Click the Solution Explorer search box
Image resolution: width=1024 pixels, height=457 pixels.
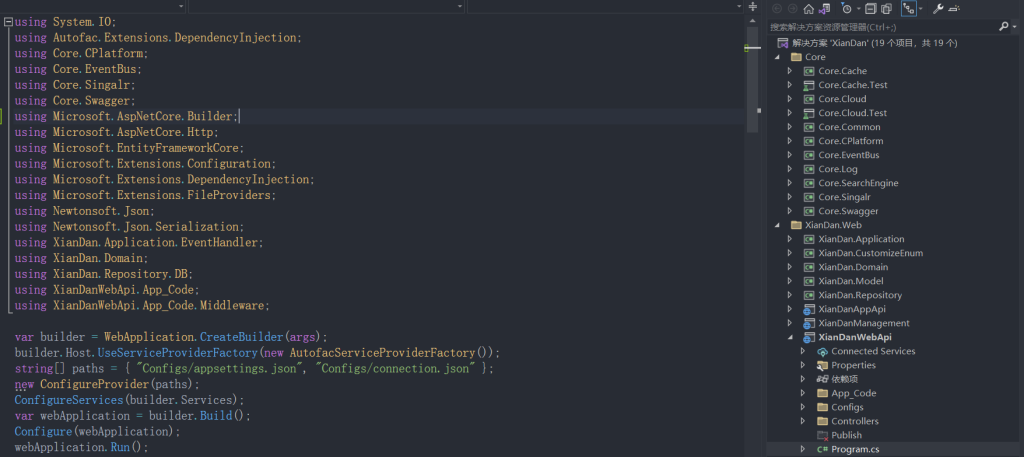(880, 27)
